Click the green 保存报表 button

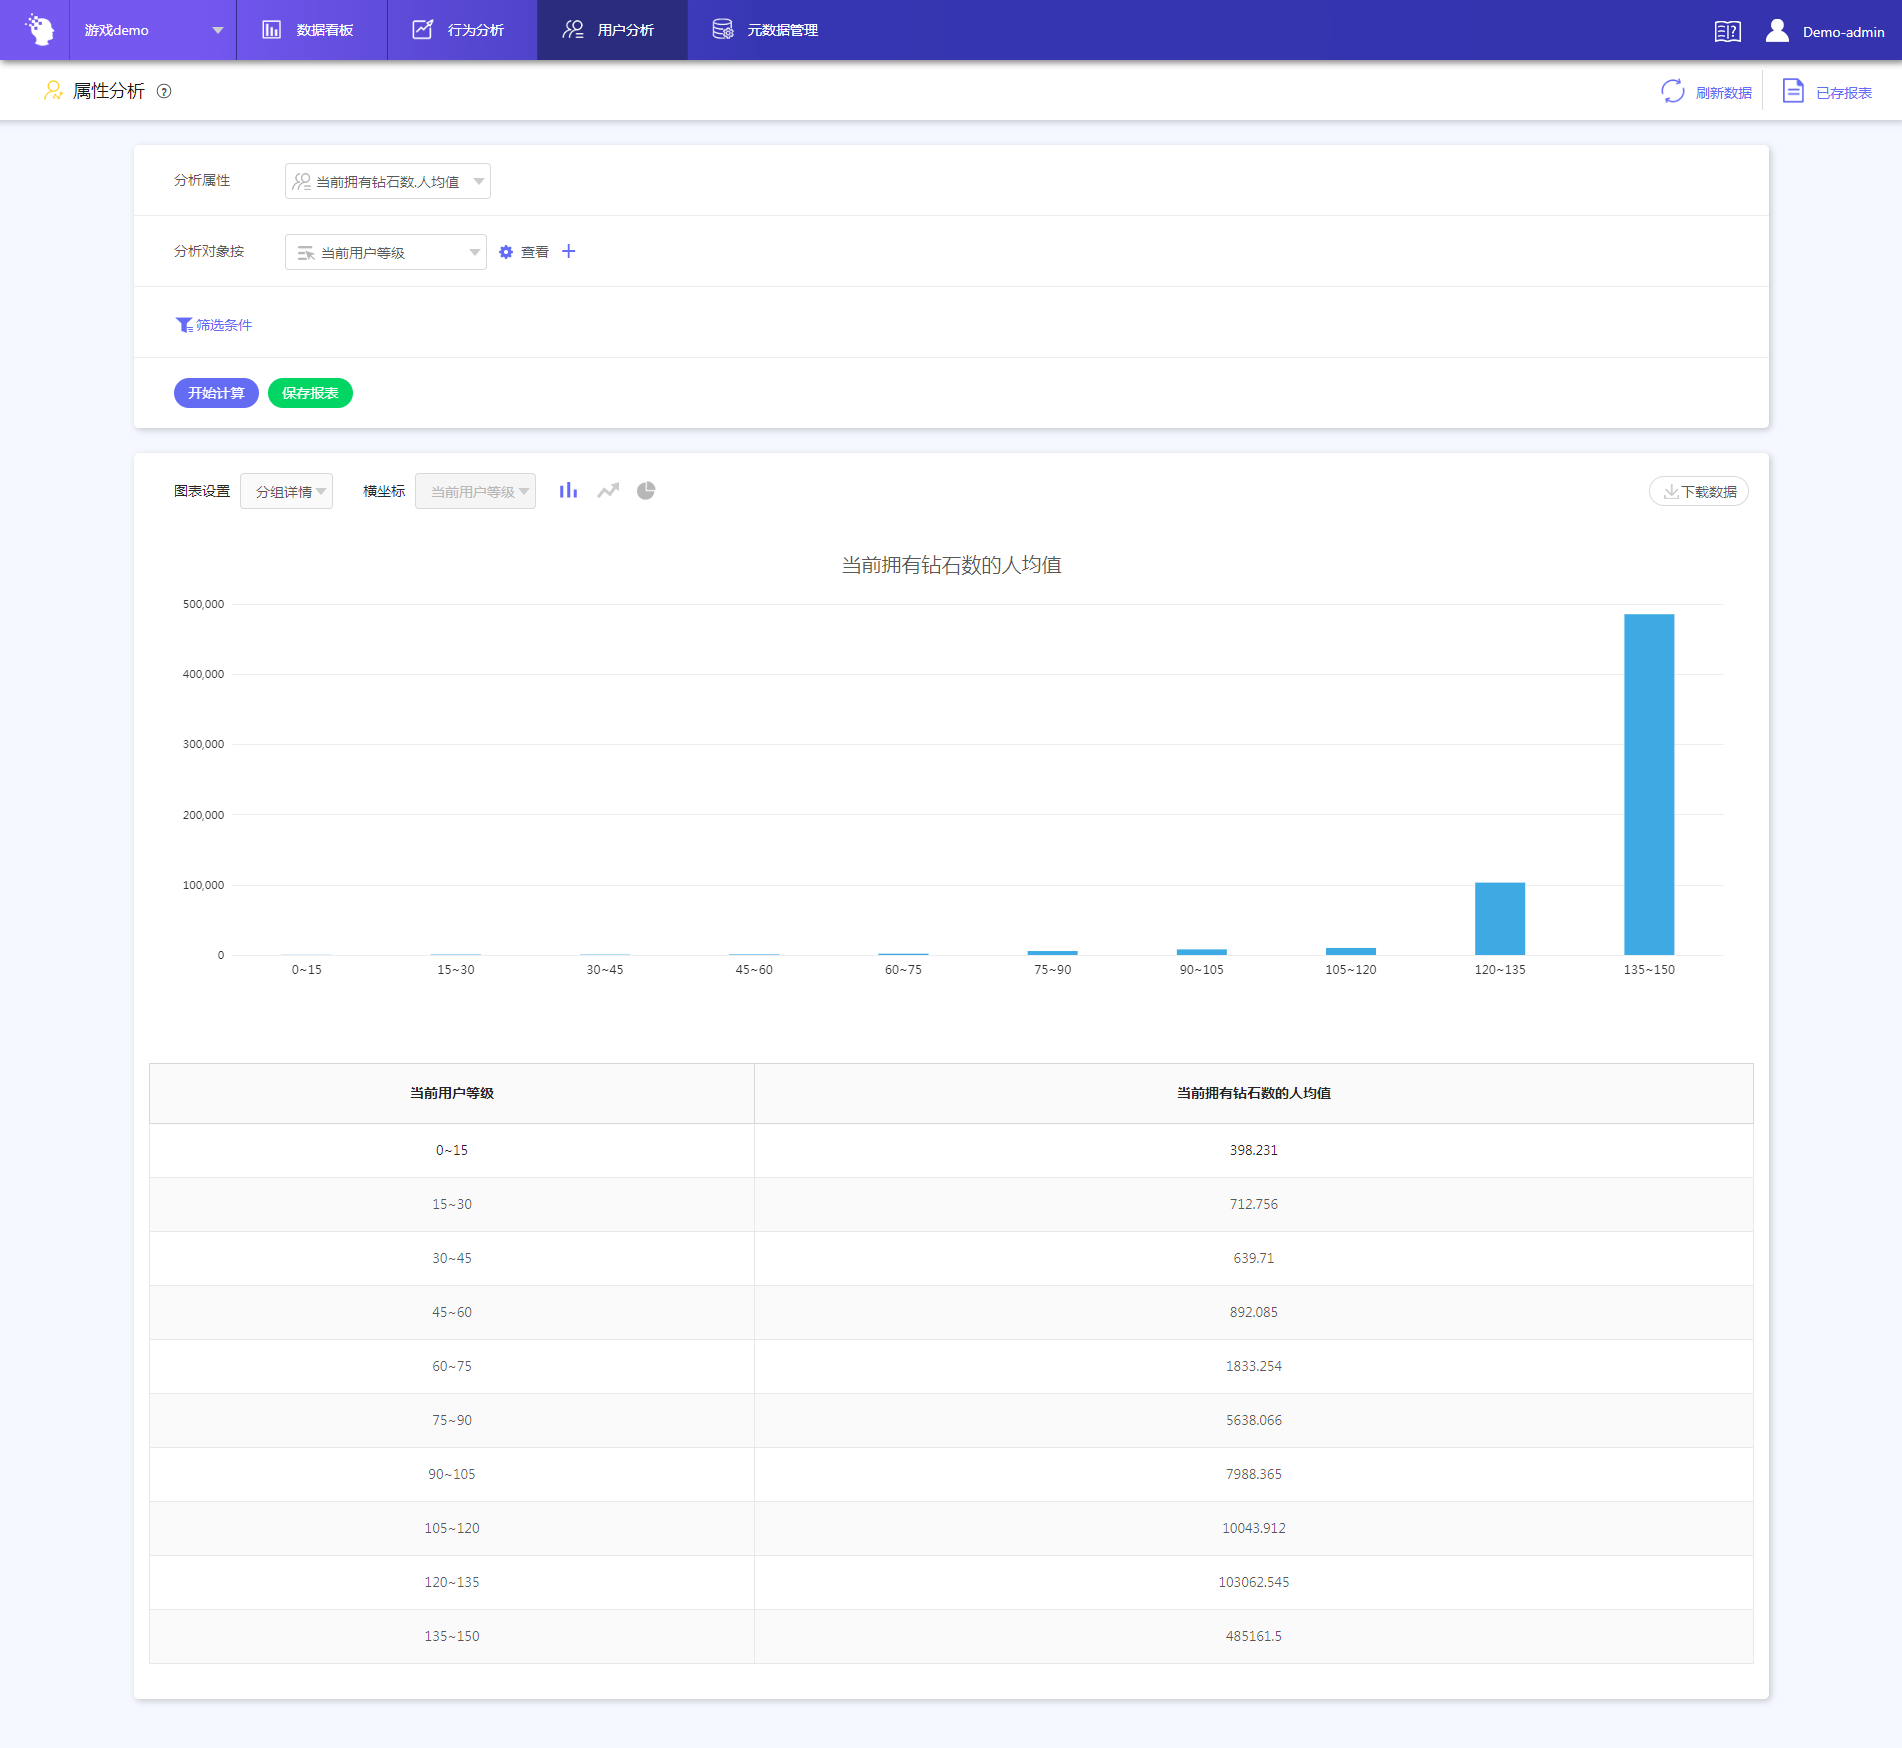coord(310,393)
